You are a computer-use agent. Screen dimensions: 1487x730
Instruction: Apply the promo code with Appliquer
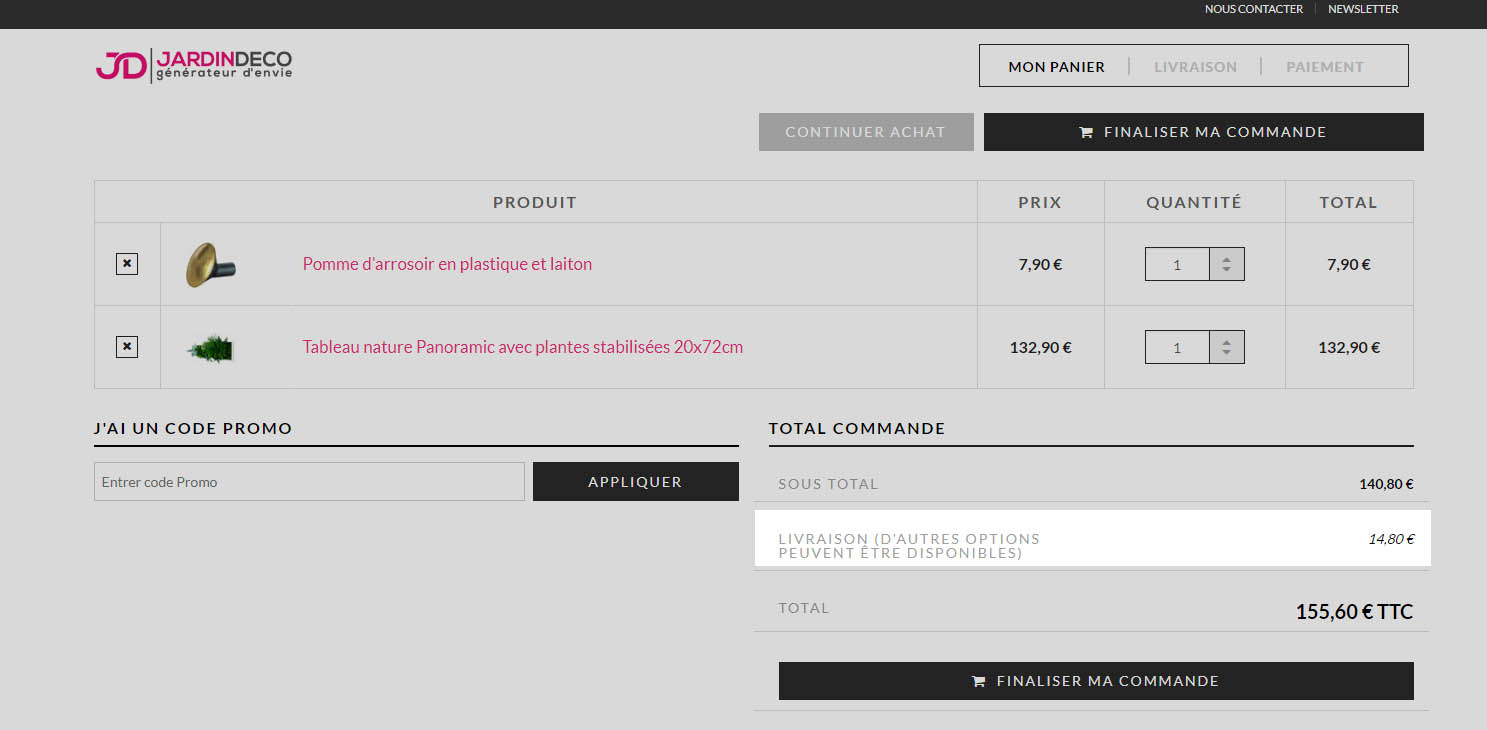pos(635,482)
